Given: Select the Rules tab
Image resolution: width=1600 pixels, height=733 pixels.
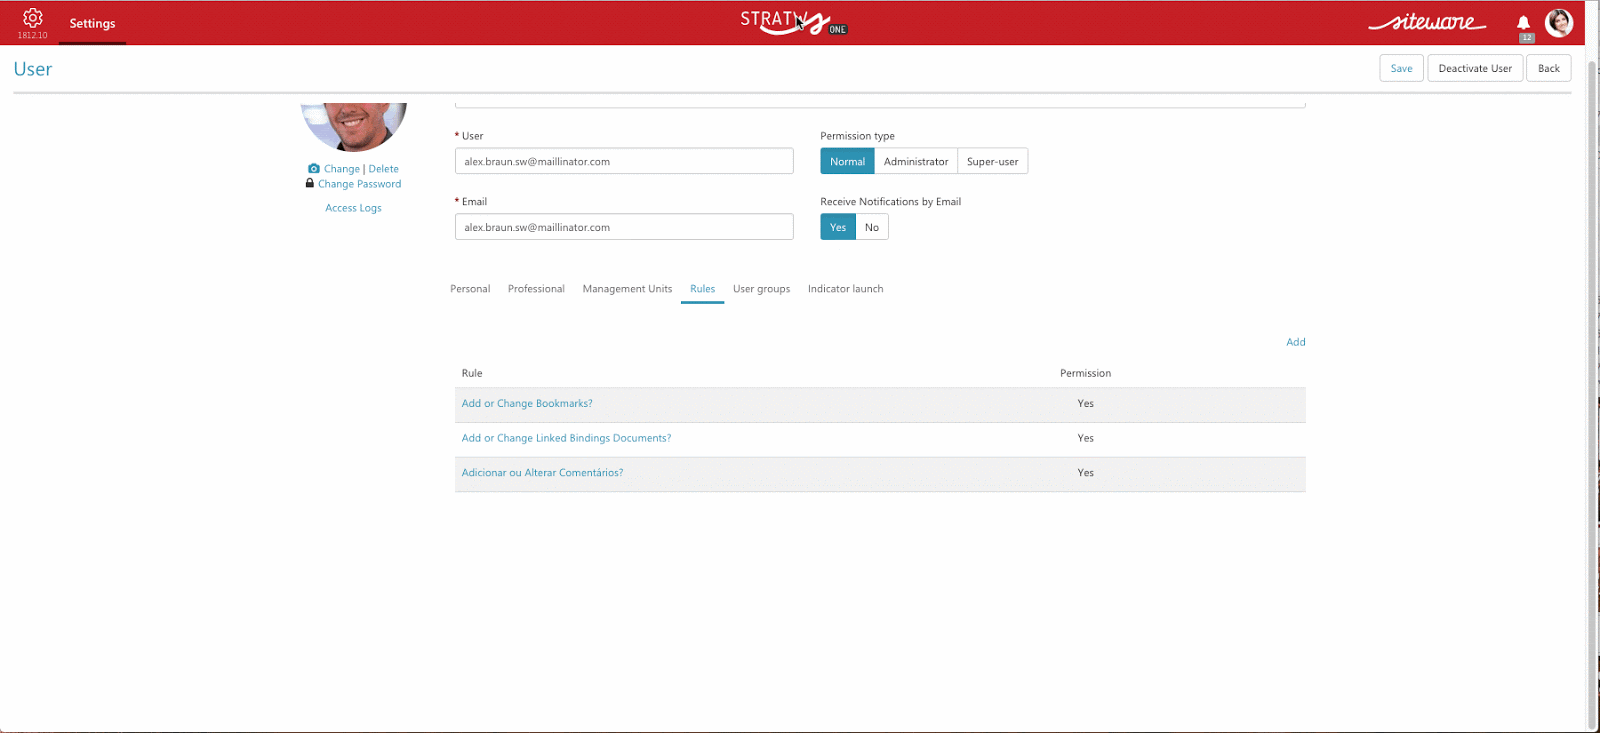Looking at the screenshot, I should [x=702, y=289].
